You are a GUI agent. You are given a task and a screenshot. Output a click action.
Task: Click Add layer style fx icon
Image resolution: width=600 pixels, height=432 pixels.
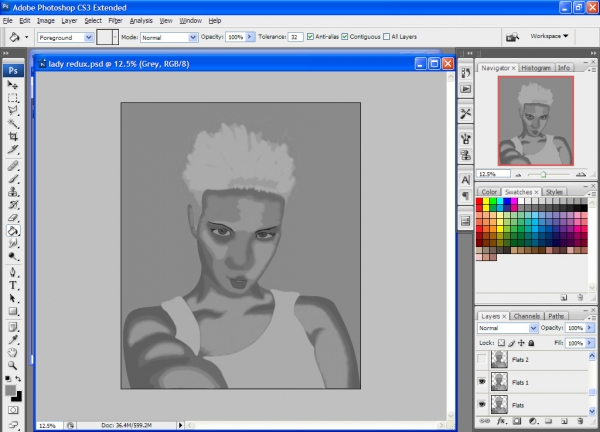click(x=501, y=421)
